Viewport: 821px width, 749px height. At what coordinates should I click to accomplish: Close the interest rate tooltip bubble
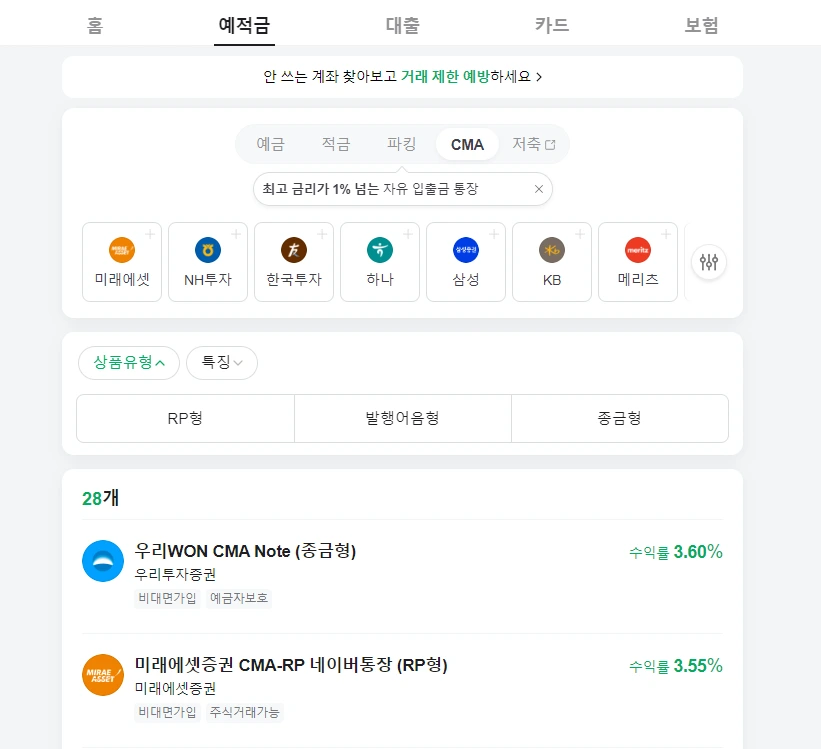[539, 189]
